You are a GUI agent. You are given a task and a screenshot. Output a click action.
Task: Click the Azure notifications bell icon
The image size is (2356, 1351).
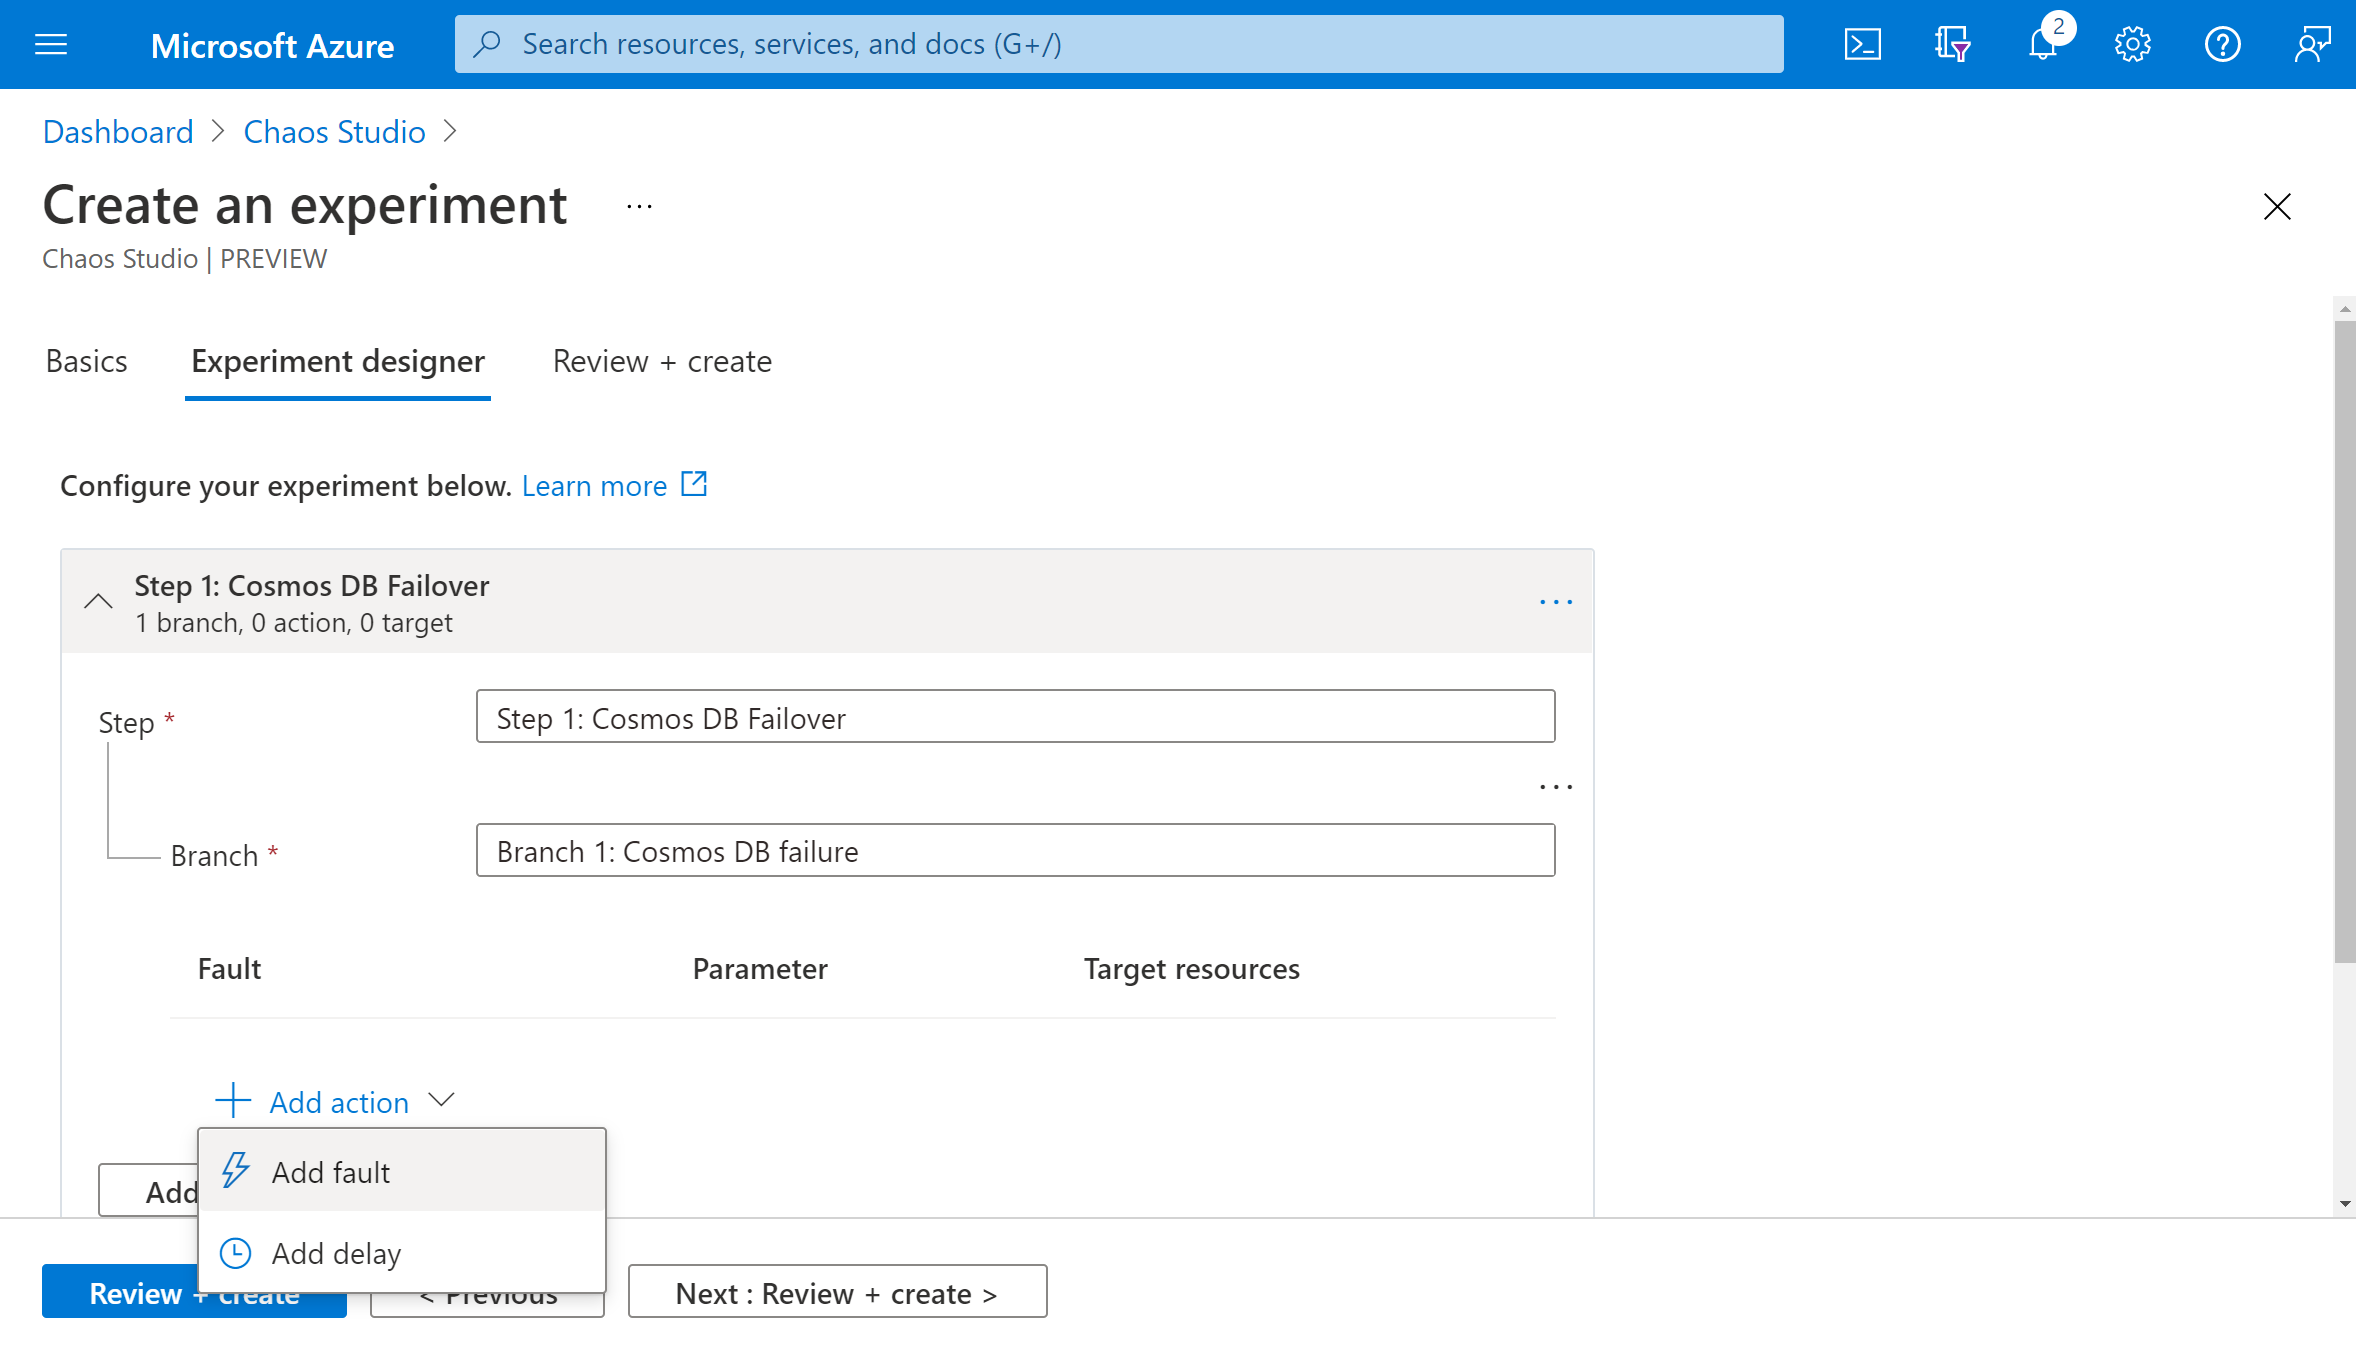point(2042,44)
